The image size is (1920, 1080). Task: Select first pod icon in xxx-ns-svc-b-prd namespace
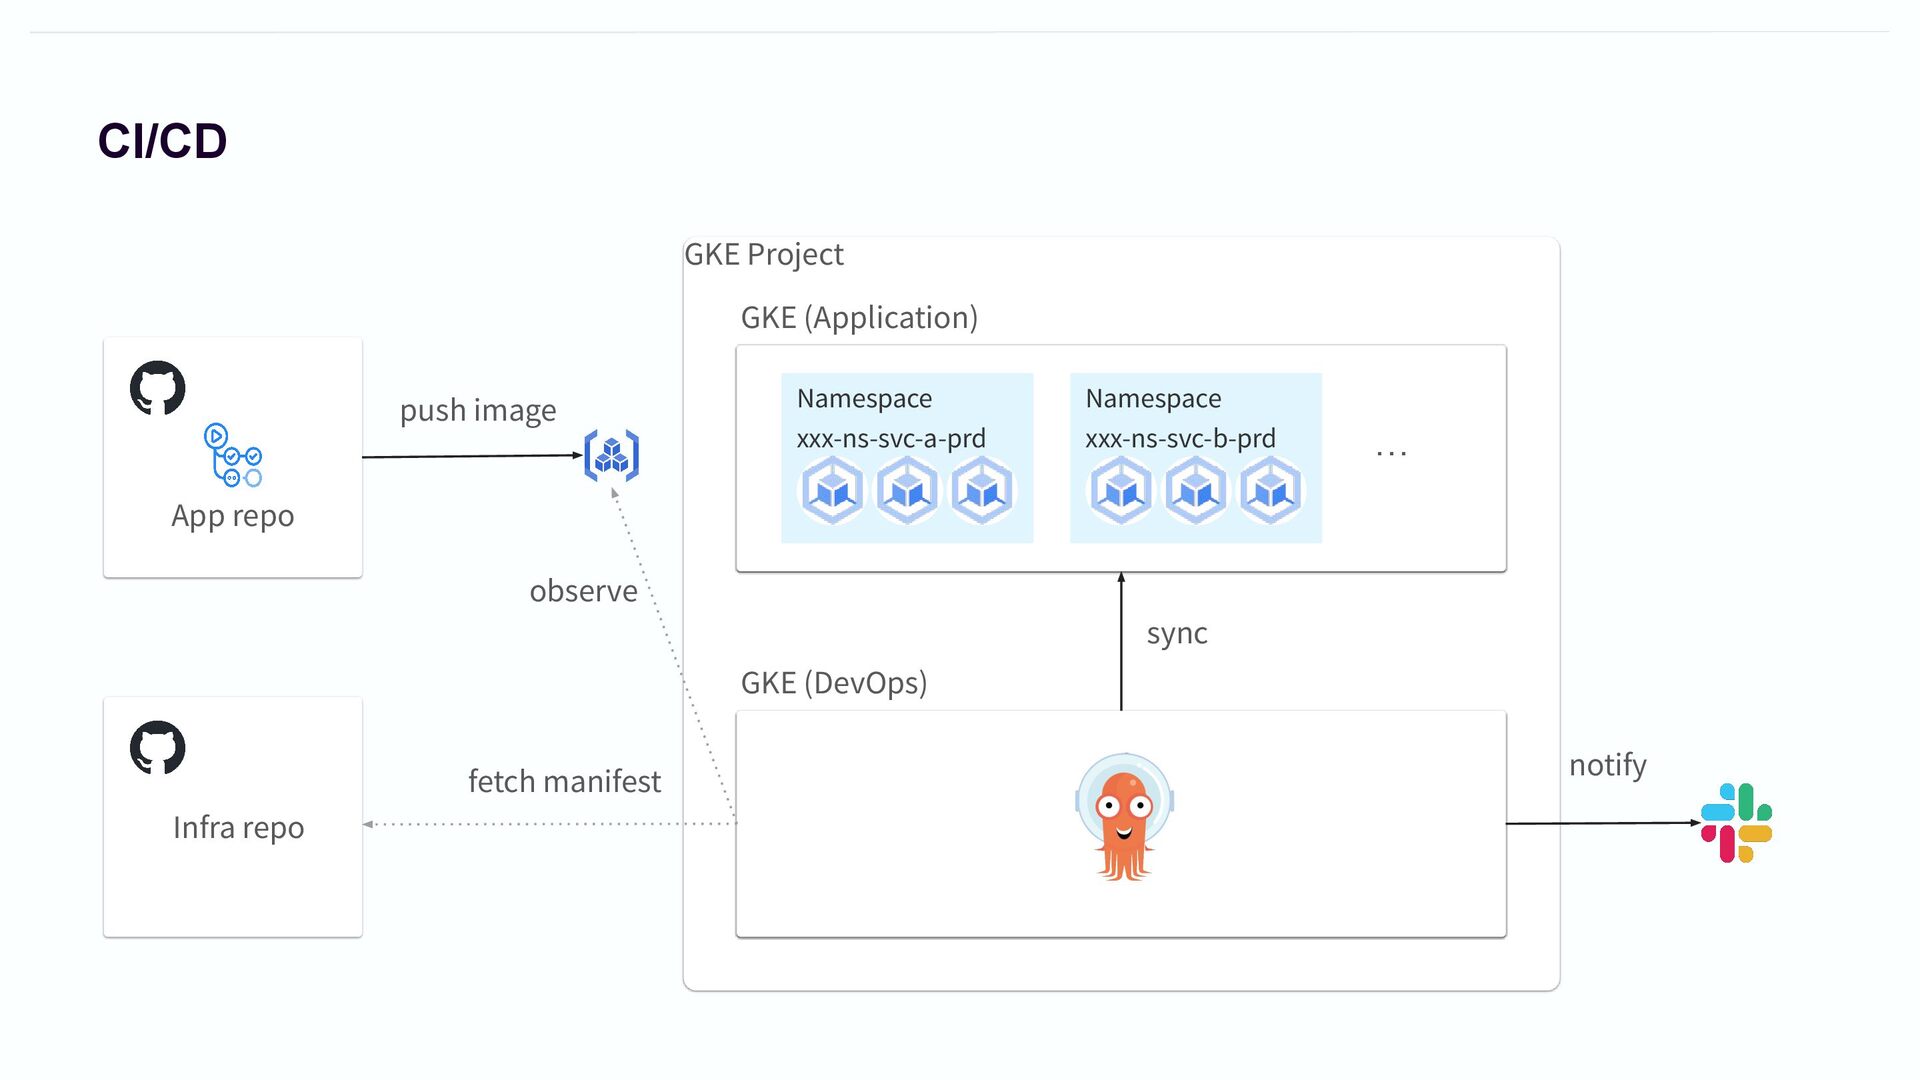tap(1121, 490)
